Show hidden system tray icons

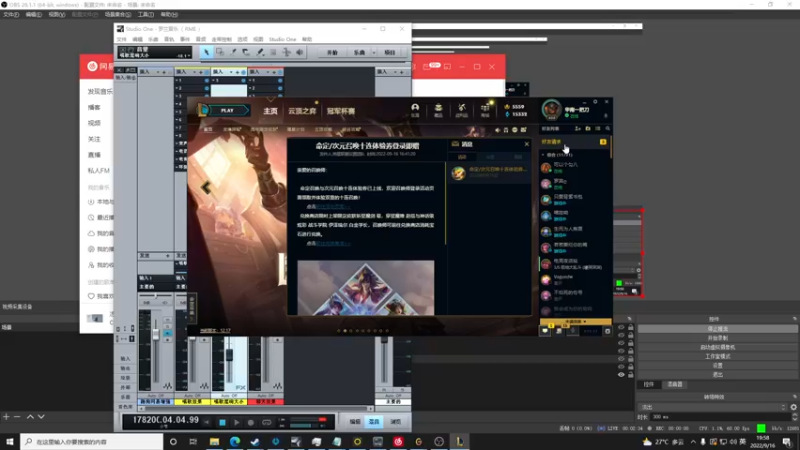(x=693, y=442)
